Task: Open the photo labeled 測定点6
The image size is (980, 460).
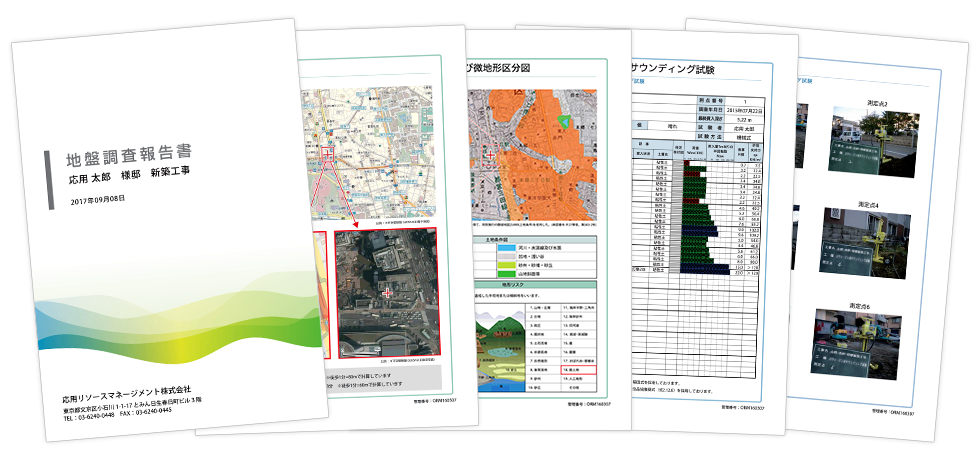Action: 858,344
